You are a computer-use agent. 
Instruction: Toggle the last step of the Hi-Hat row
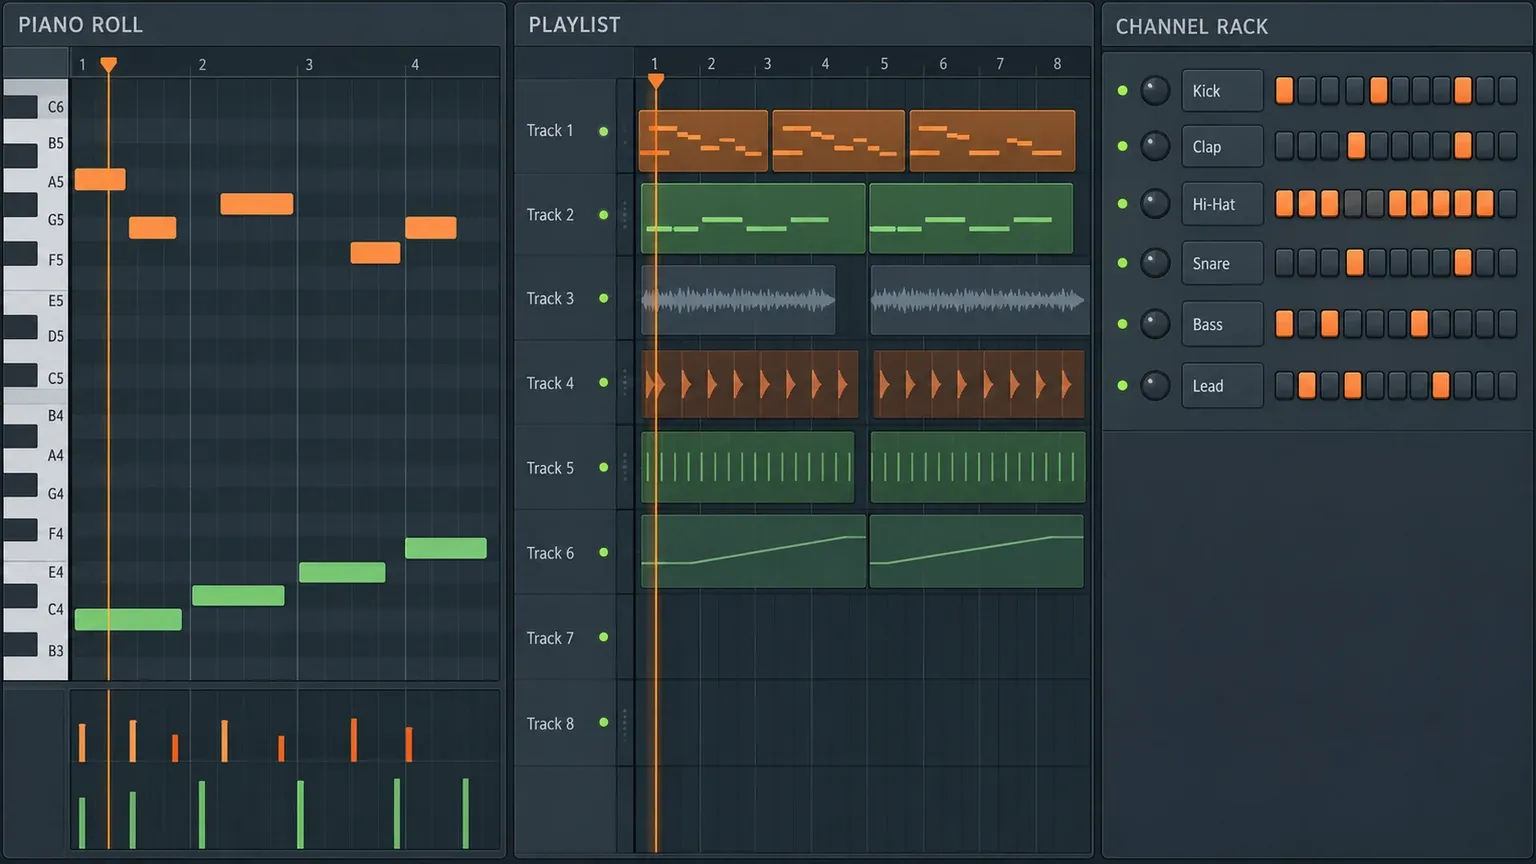1507,204
